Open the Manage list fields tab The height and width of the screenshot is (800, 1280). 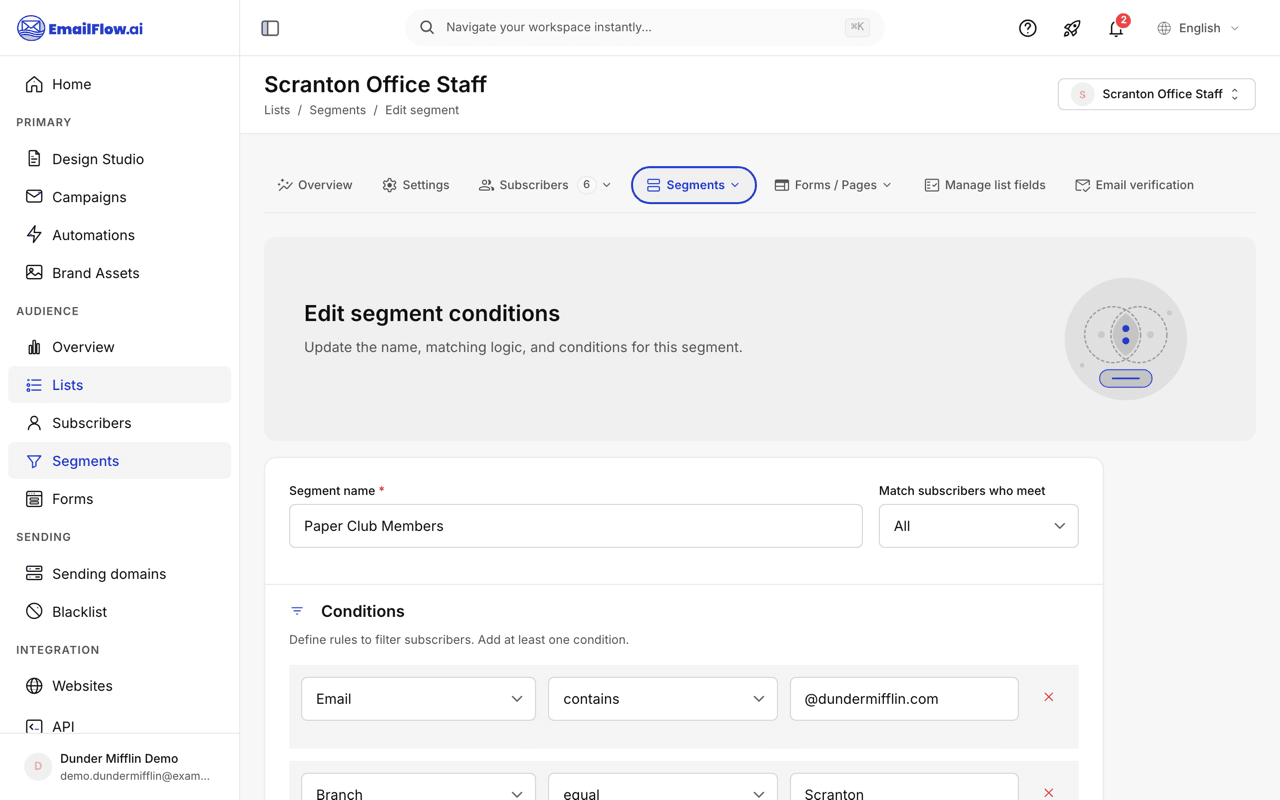(985, 185)
